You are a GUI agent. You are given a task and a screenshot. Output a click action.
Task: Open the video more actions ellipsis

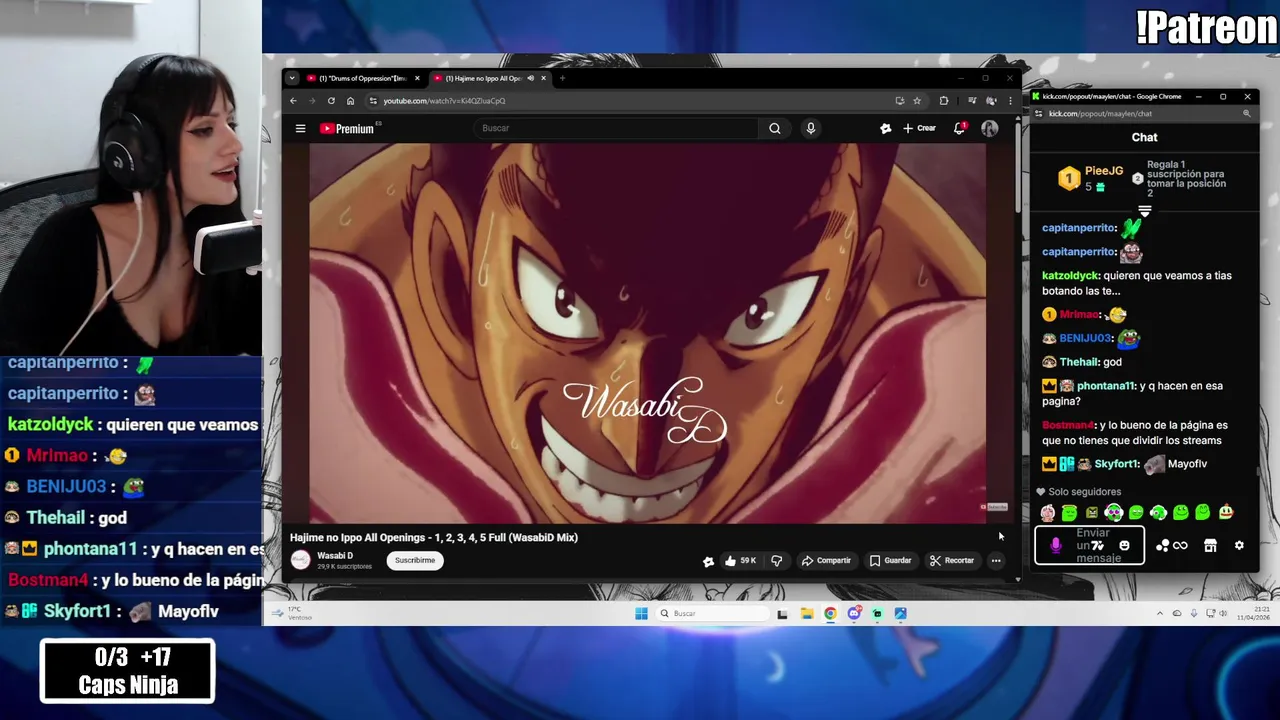[996, 560]
